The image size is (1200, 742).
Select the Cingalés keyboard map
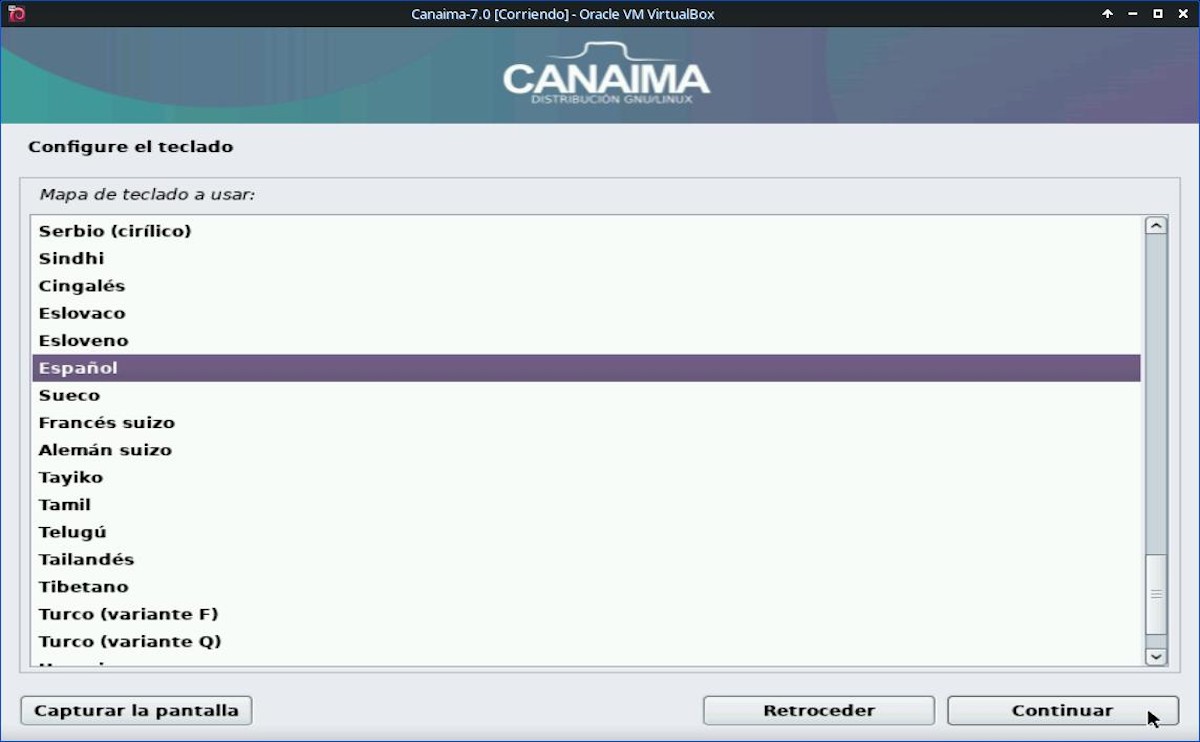(x=82, y=286)
